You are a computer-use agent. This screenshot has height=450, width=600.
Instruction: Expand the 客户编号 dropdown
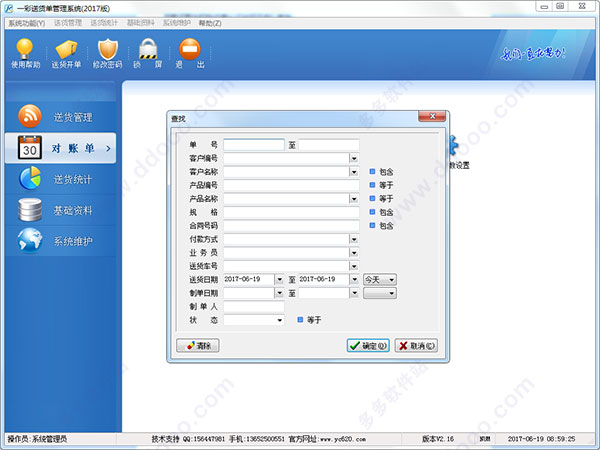pos(354,158)
